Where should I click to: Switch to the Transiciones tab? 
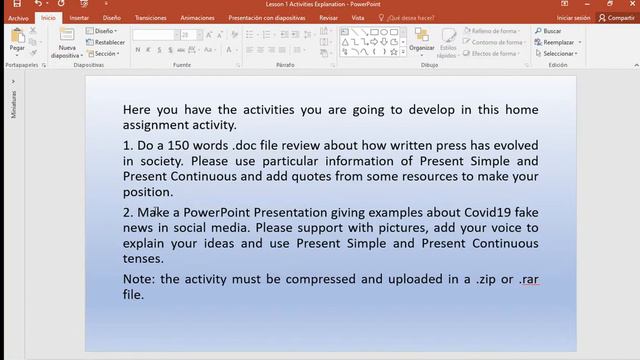tap(151, 18)
